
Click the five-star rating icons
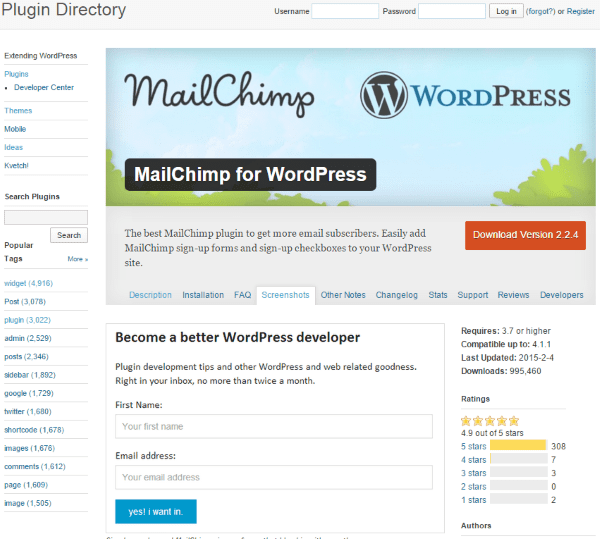[x=490, y=421]
